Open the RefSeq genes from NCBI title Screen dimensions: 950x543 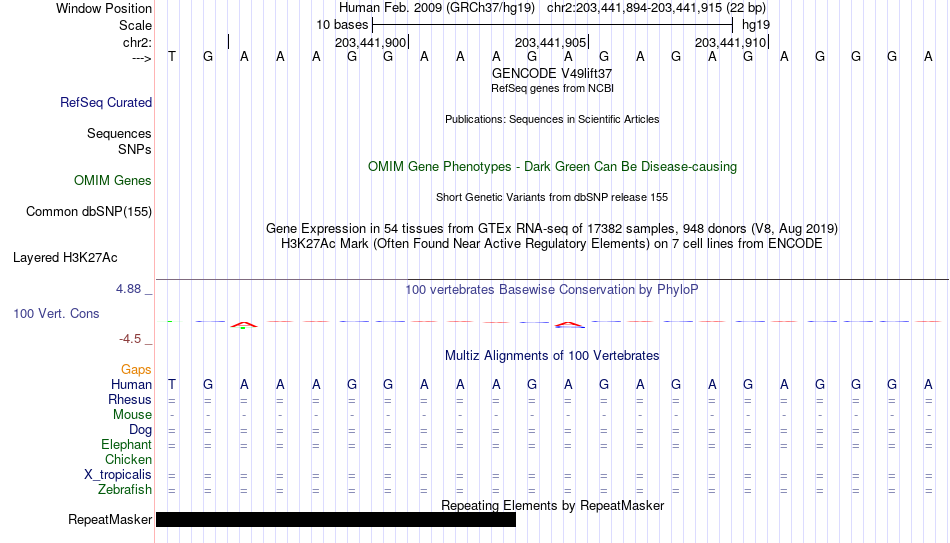[552, 88]
